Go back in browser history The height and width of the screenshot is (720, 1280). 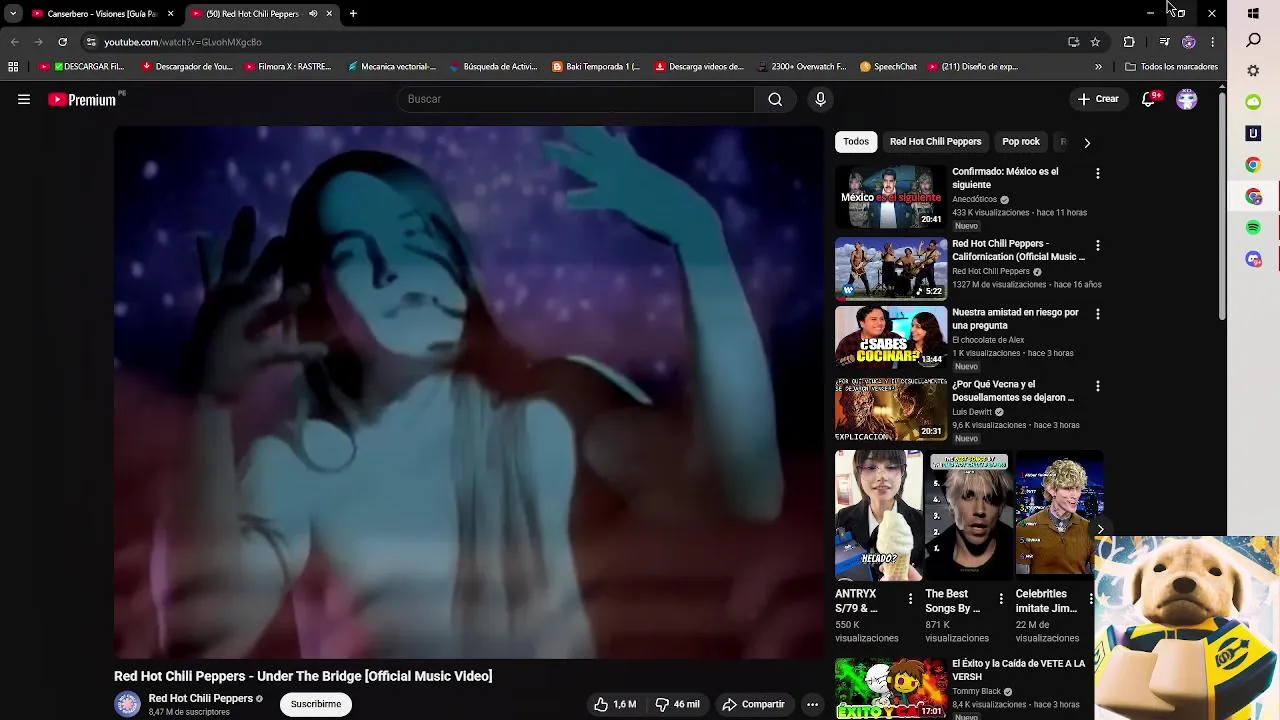[14, 42]
